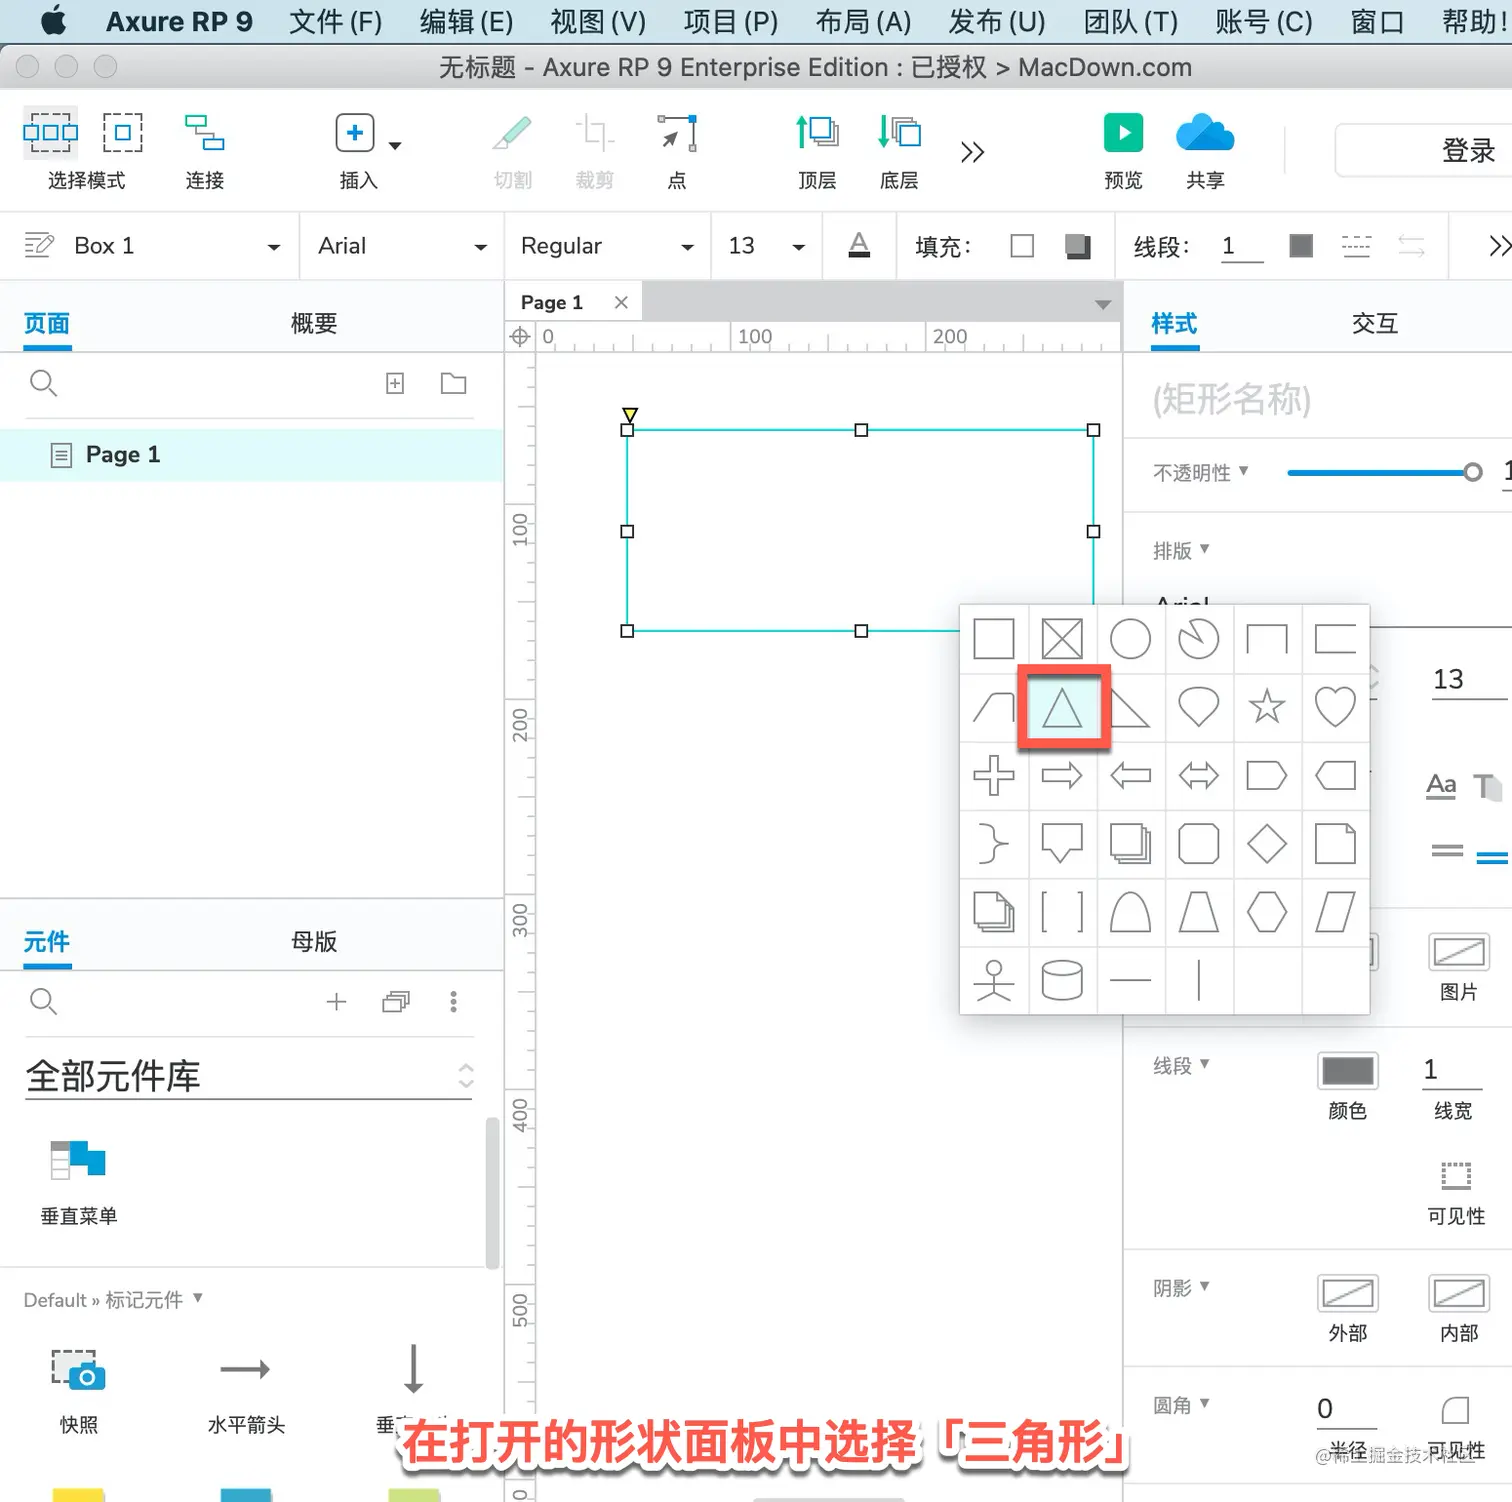Select the diamond shape
1512x1502 pixels.
click(x=1267, y=844)
